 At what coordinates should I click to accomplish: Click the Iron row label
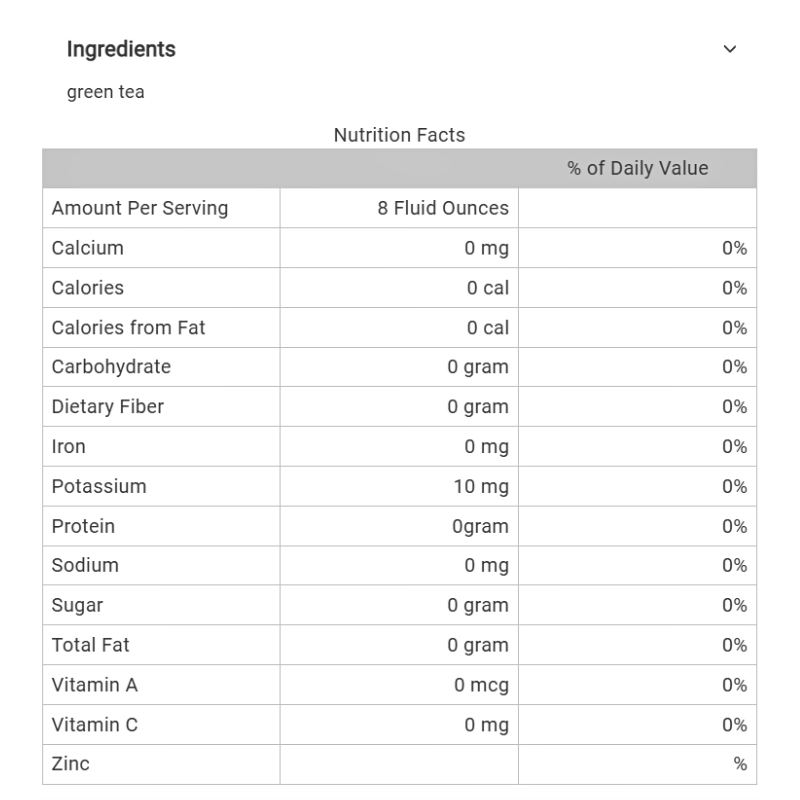click(x=69, y=447)
